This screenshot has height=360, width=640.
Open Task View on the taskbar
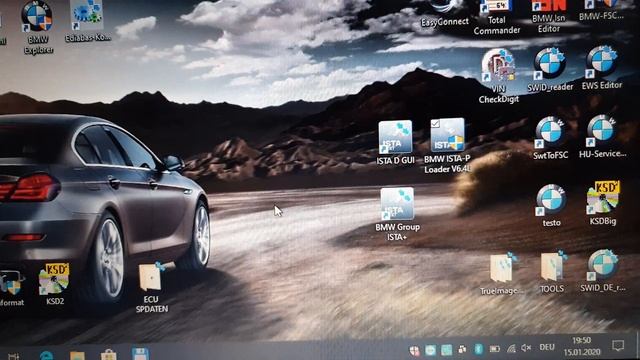coord(13,356)
